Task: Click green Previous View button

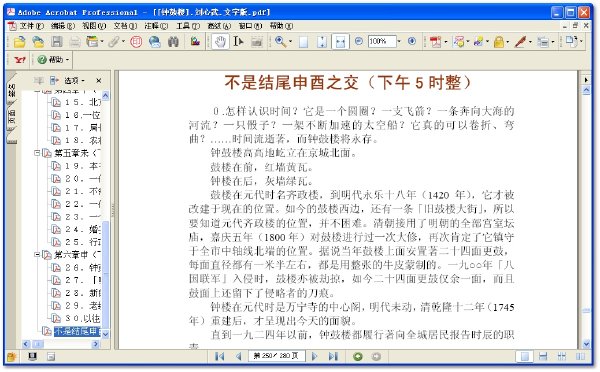Action: tap(358, 356)
